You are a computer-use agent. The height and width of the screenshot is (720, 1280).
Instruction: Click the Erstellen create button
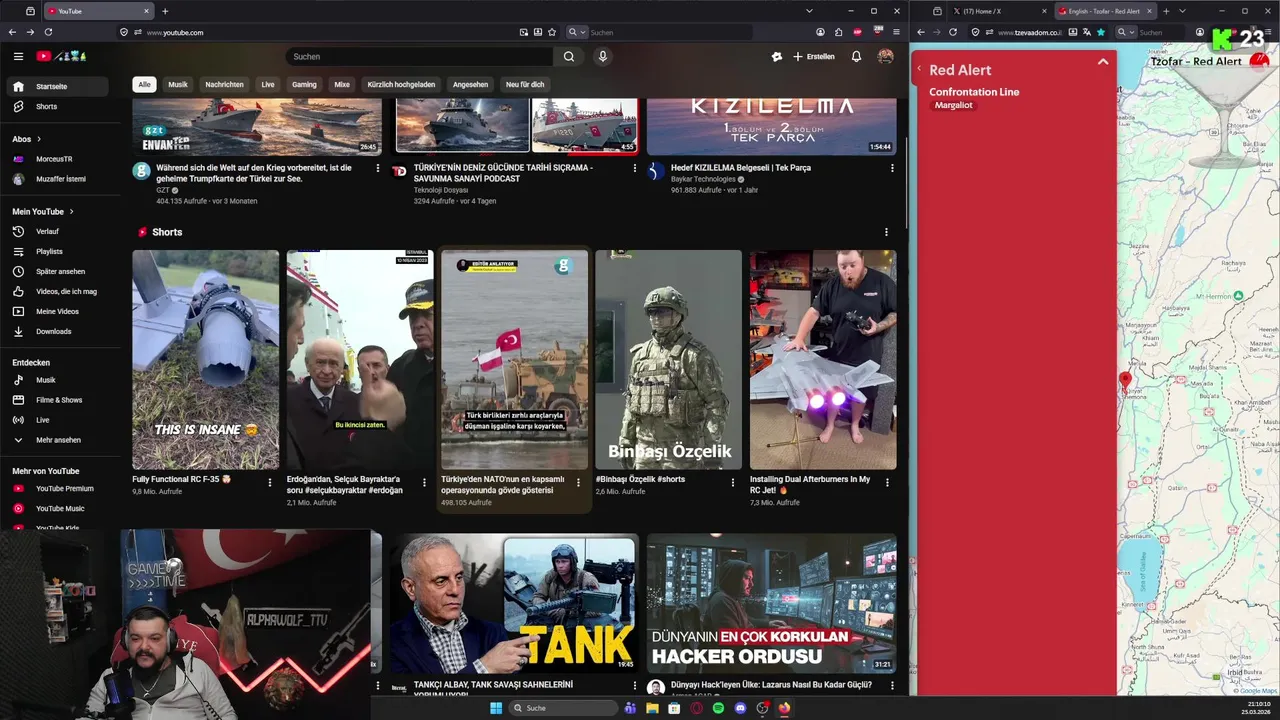tap(814, 57)
